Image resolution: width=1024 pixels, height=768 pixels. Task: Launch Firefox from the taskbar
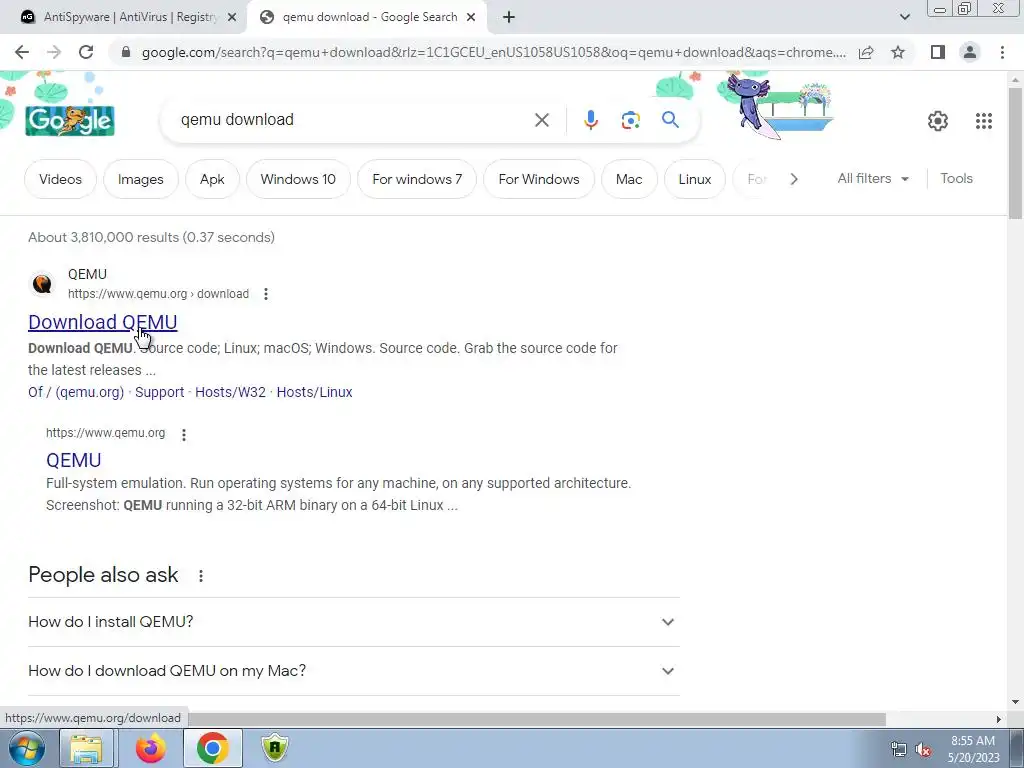[150, 748]
